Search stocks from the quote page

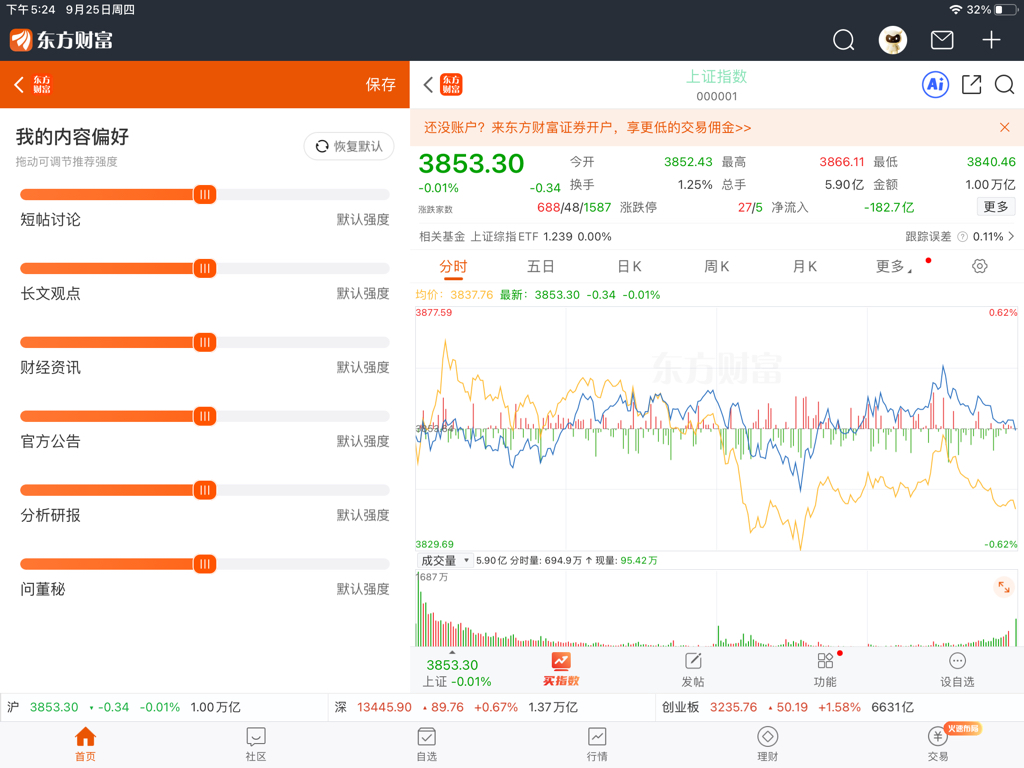point(1004,84)
